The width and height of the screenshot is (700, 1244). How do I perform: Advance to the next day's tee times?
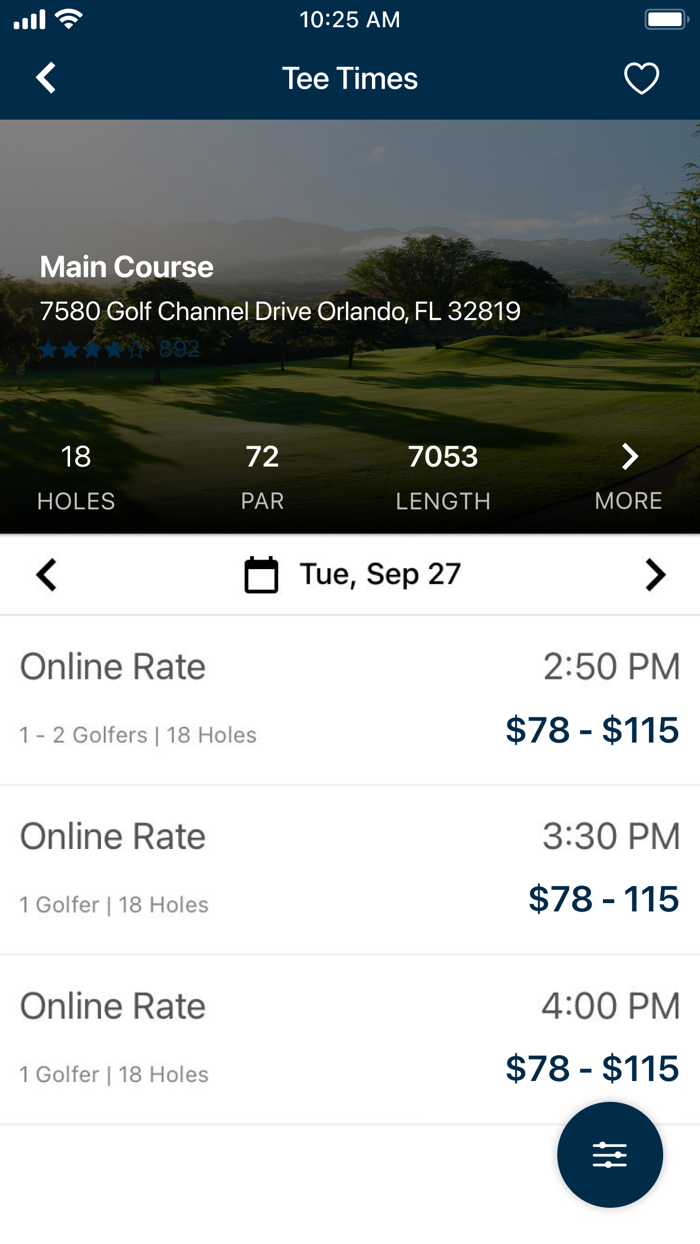click(x=655, y=573)
